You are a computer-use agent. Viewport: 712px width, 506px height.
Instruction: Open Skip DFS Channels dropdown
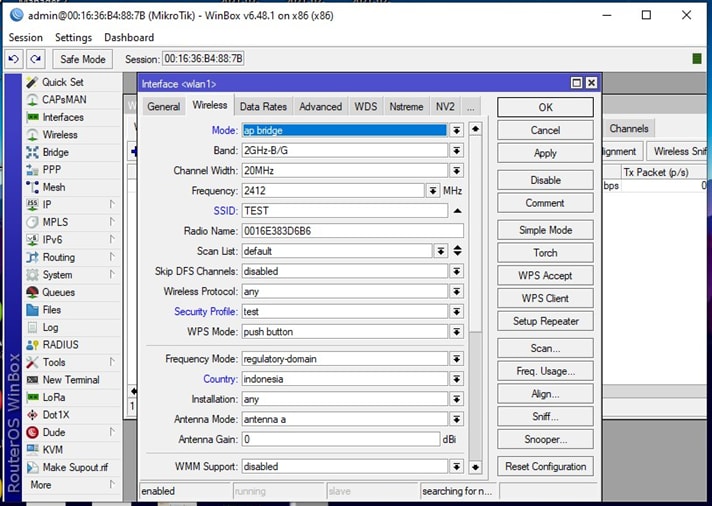pyautogui.click(x=456, y=271)
